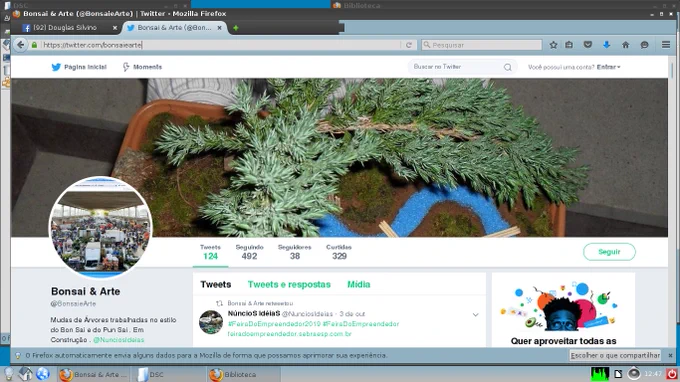This screenshot has width=680, height=382.
Task: Click the lightbulb icon in notification bar
Action: [18, 356]
